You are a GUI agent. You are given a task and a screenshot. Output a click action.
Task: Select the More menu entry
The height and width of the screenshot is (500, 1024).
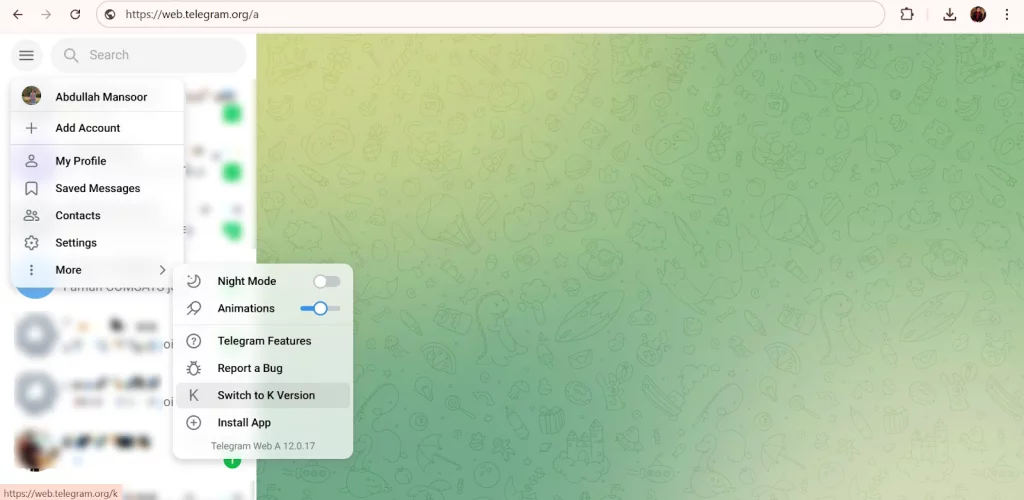click(97, 270)
